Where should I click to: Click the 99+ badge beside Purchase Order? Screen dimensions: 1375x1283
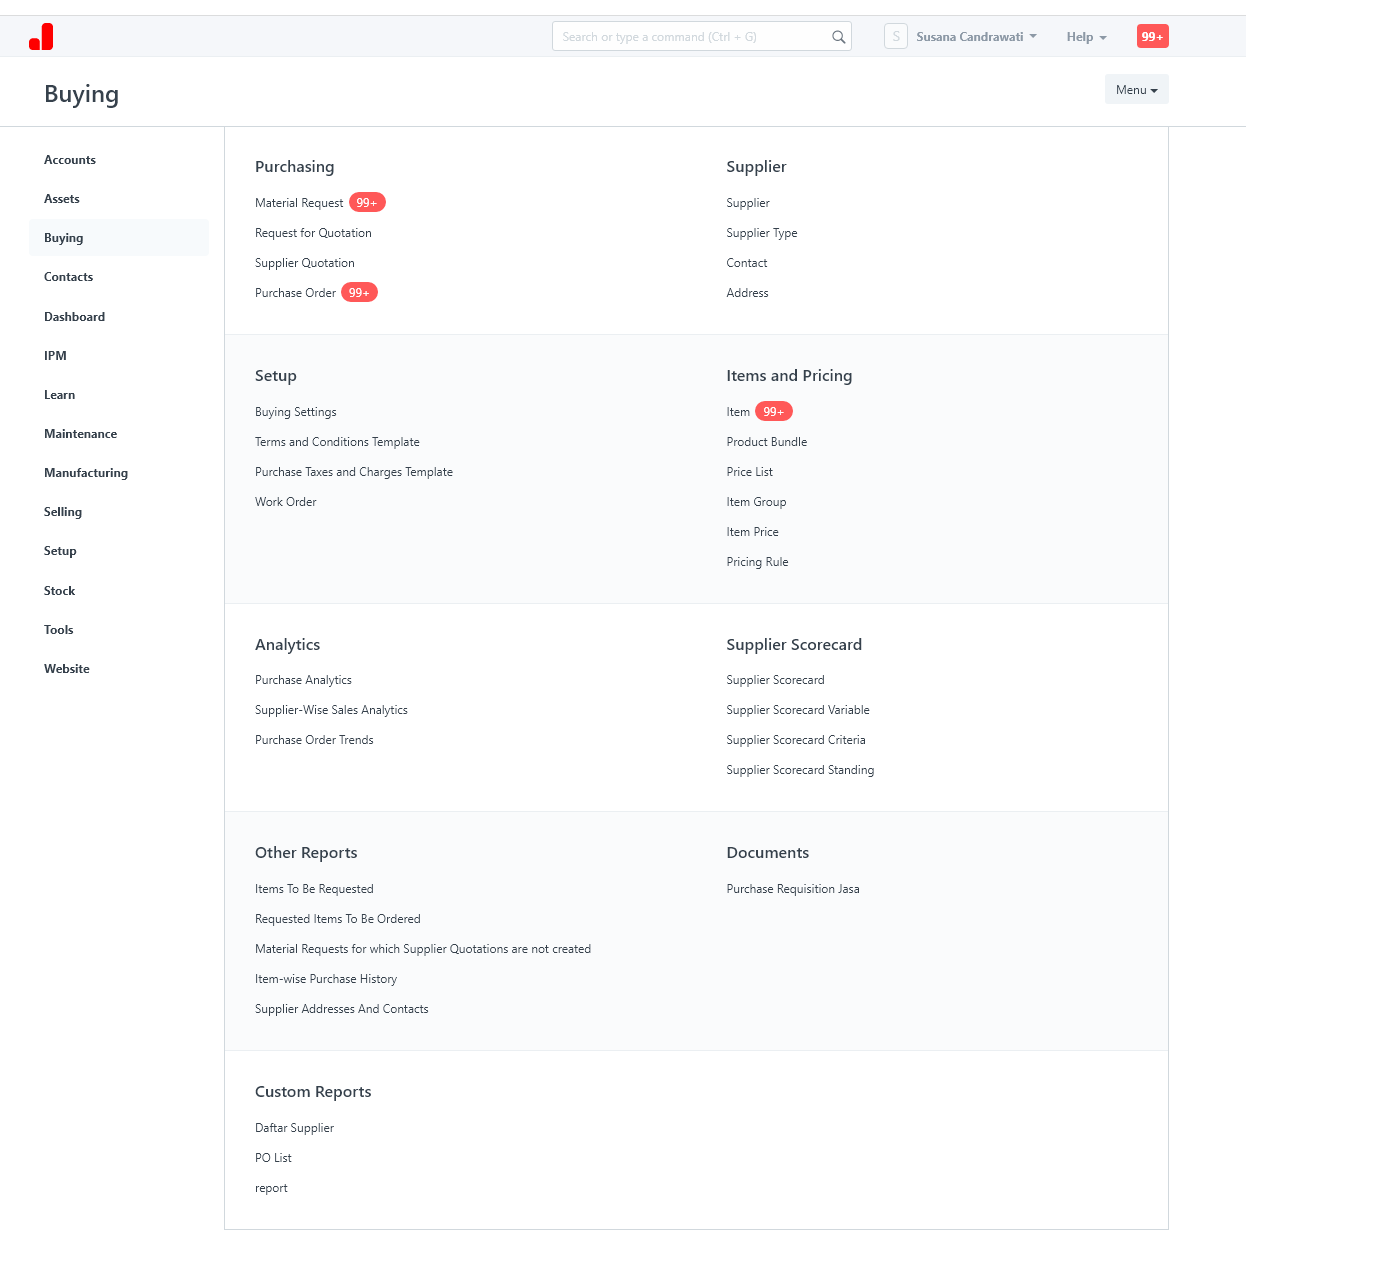[359, 293]
